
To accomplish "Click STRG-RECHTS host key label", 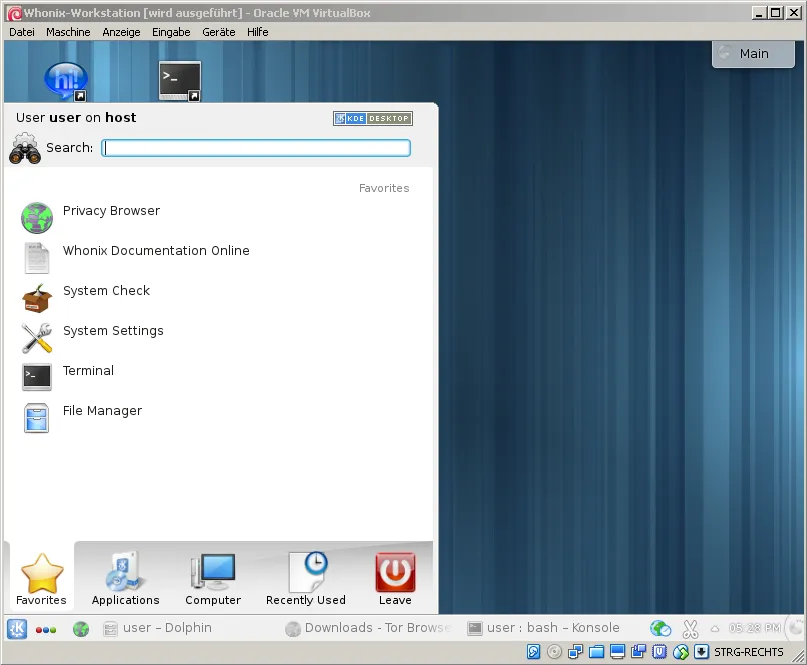I will click(x=749, y=652).
